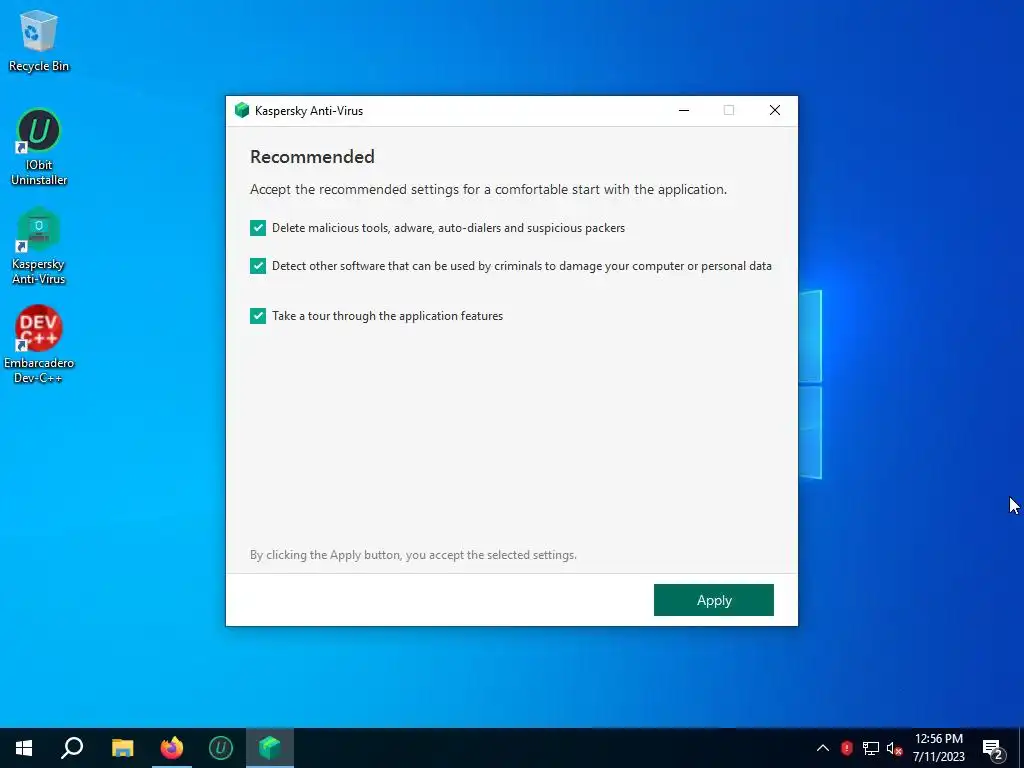Open File Explorer from taskbar
The height and width of the screenshot is (768, 1024).
122,748
